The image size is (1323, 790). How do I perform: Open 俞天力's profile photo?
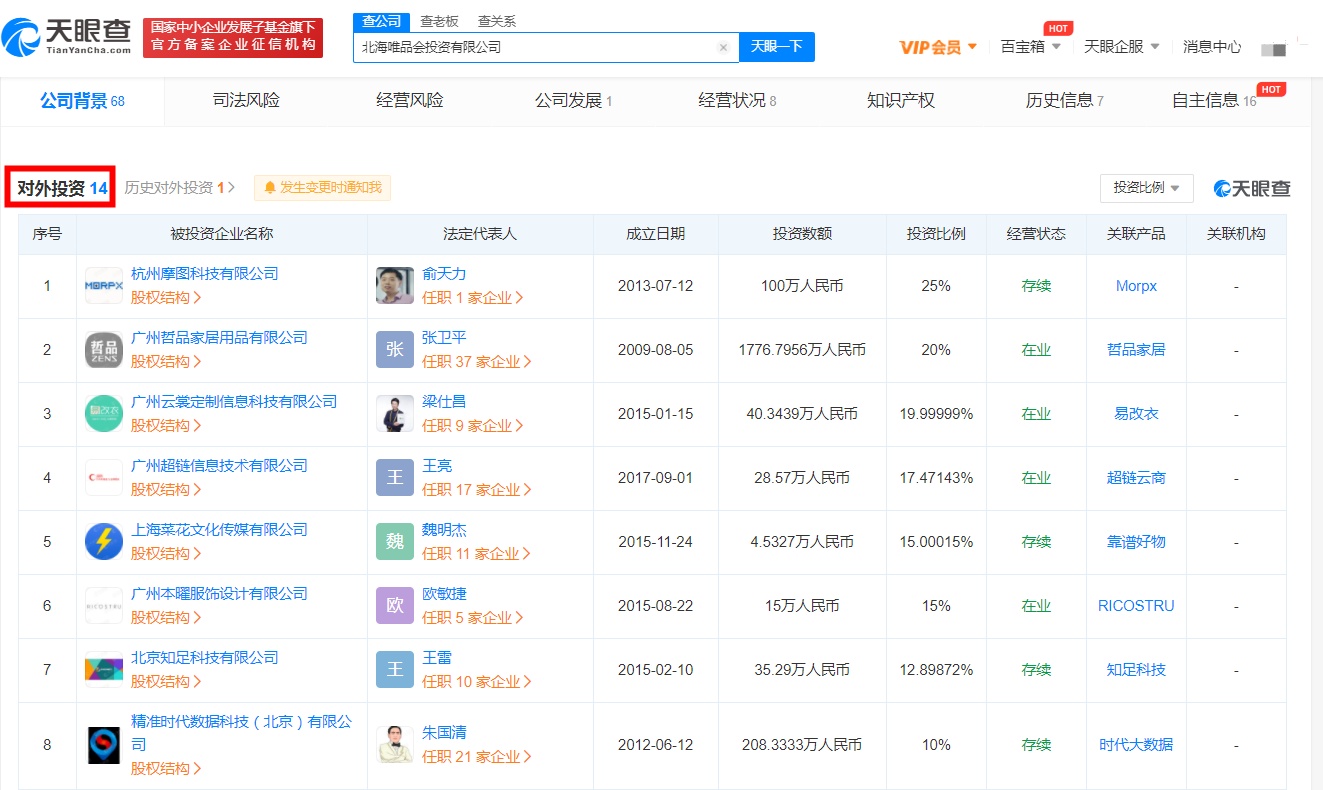(395, 286)
